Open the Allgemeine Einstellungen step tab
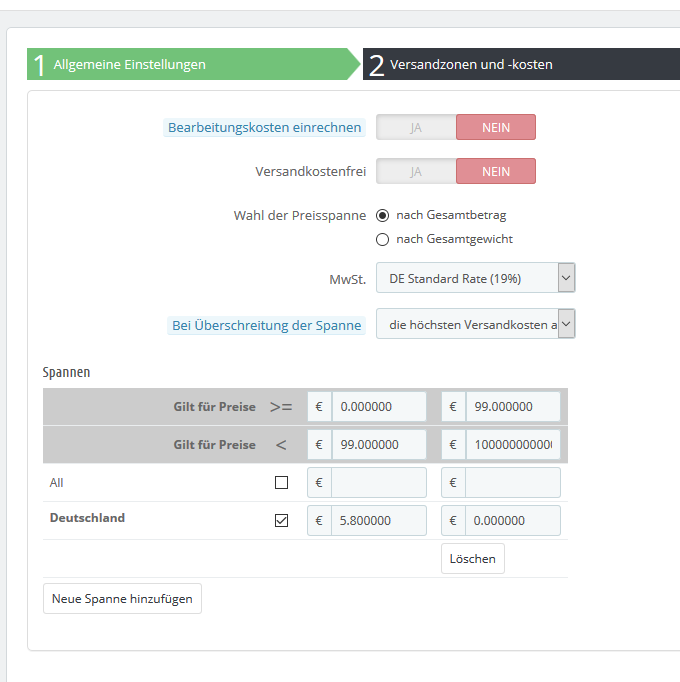 (190, 64)
